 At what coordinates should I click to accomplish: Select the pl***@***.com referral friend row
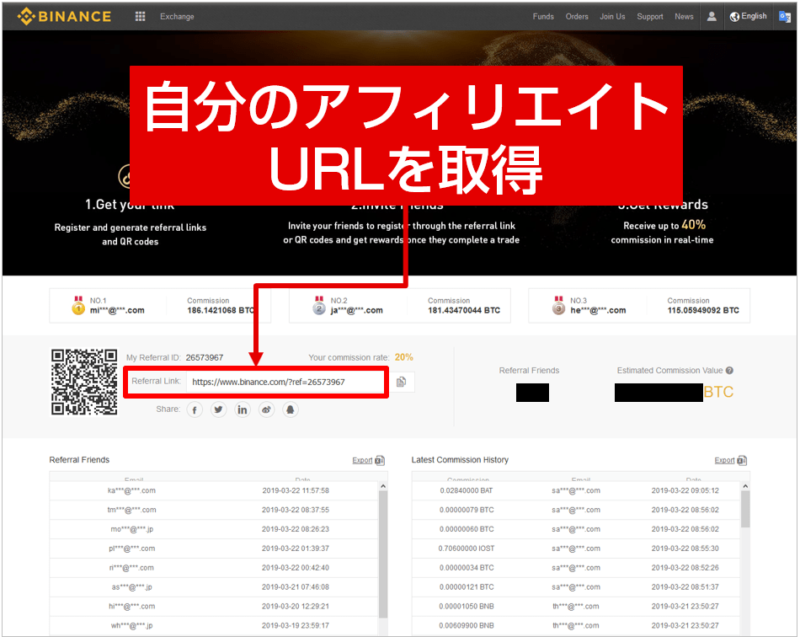(214, 549)
